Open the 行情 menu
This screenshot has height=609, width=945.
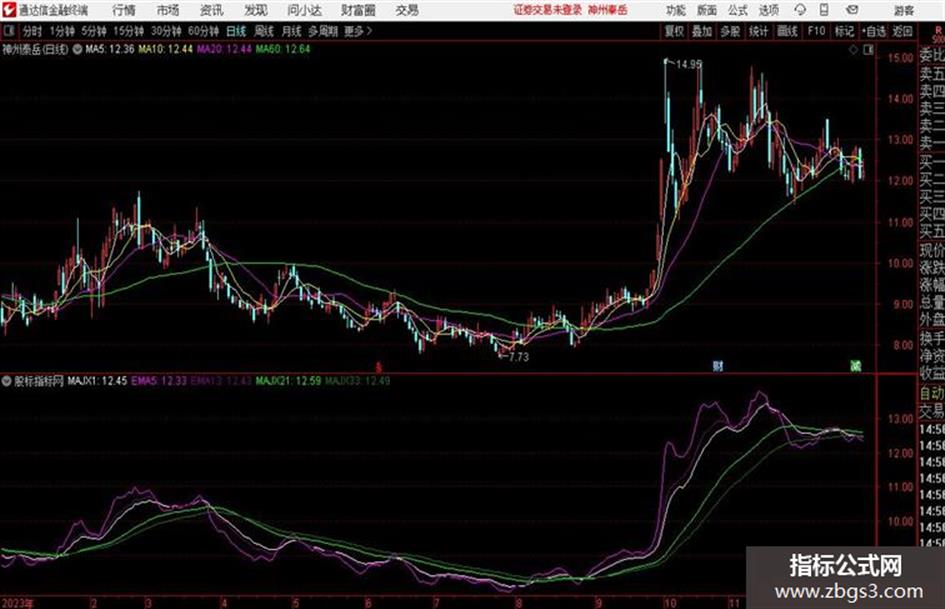click(124, 10)
